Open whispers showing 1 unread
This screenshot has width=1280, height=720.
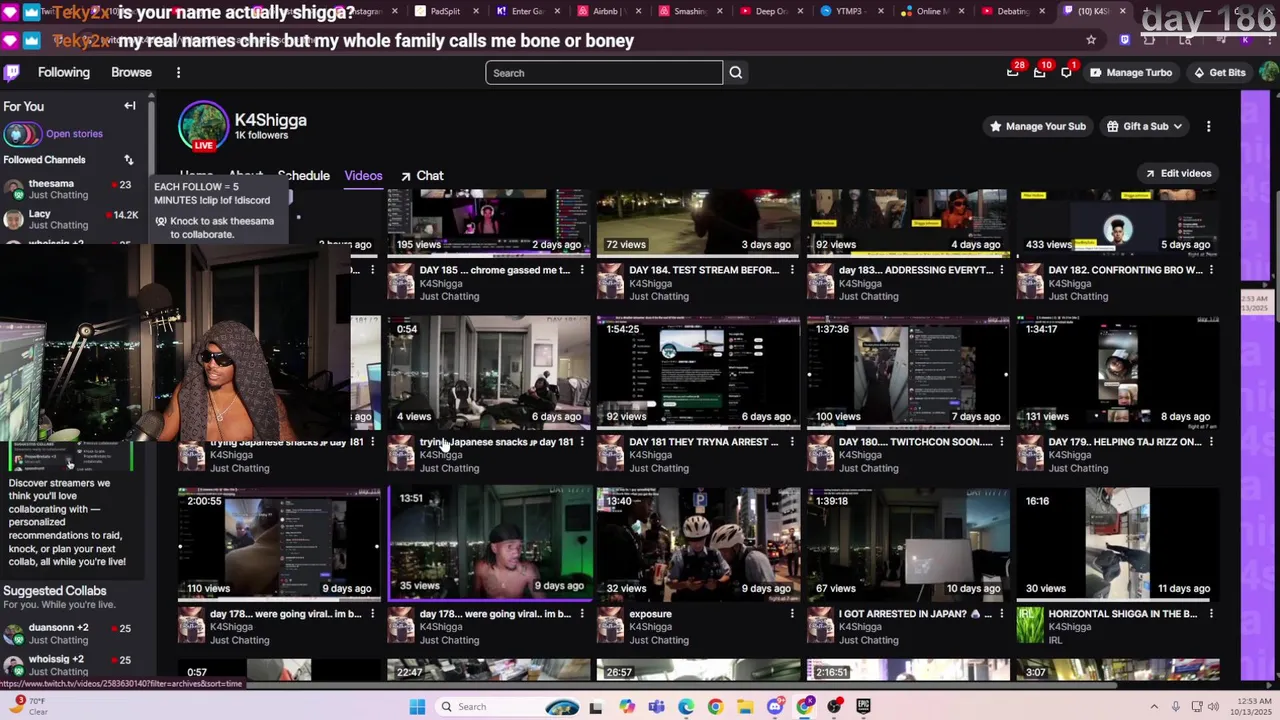1067,72
